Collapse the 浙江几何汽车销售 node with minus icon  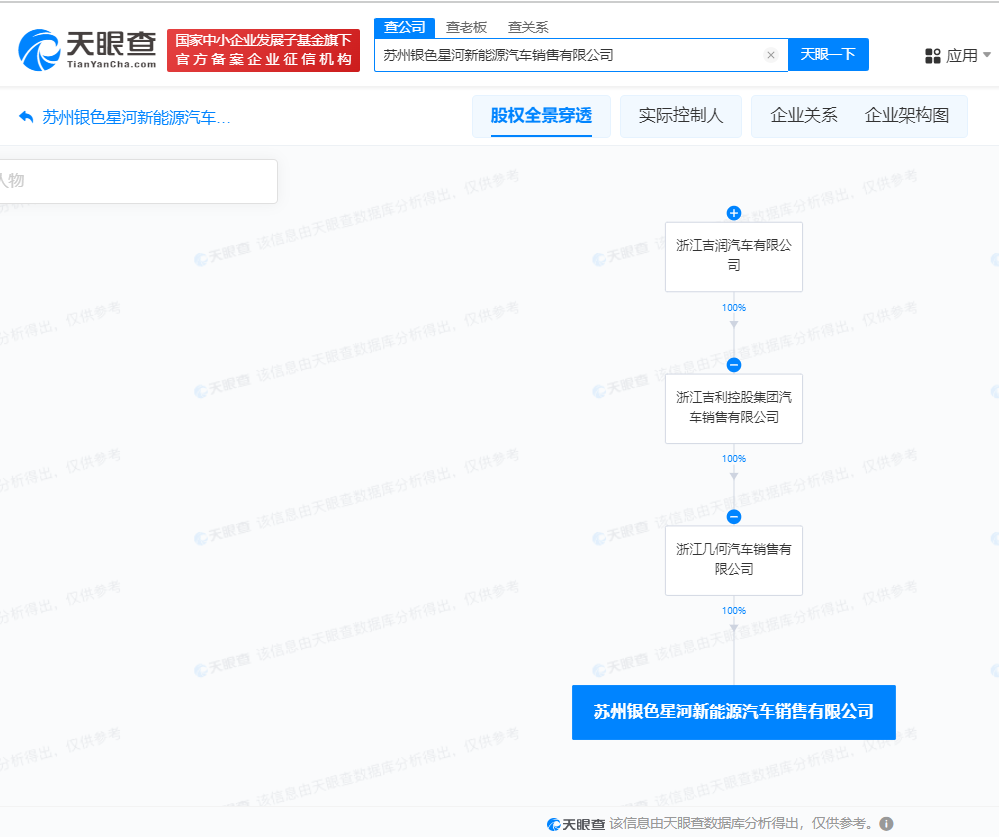[x=734, y=516]
